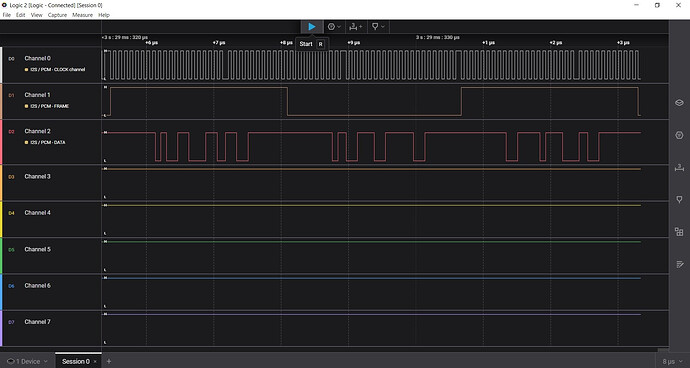
Task: Start capture with the blue play button
Action: [x=312, y=27]
